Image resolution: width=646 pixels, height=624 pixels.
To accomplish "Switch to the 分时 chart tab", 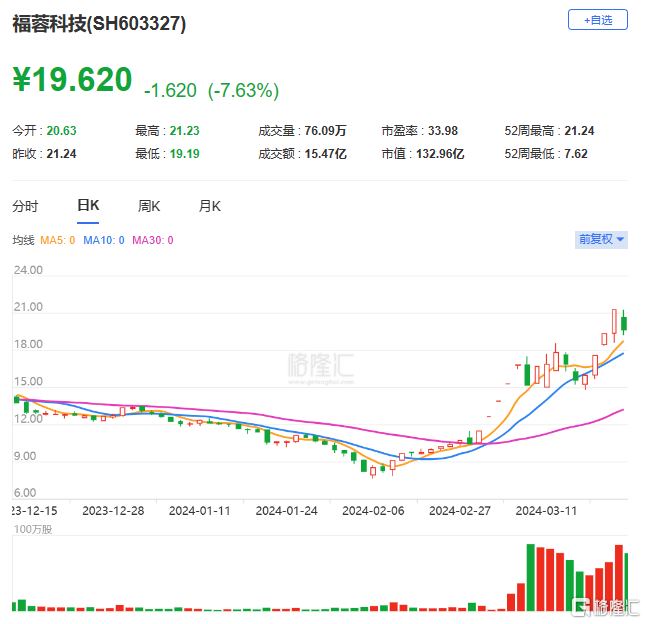I will point(25,206).
